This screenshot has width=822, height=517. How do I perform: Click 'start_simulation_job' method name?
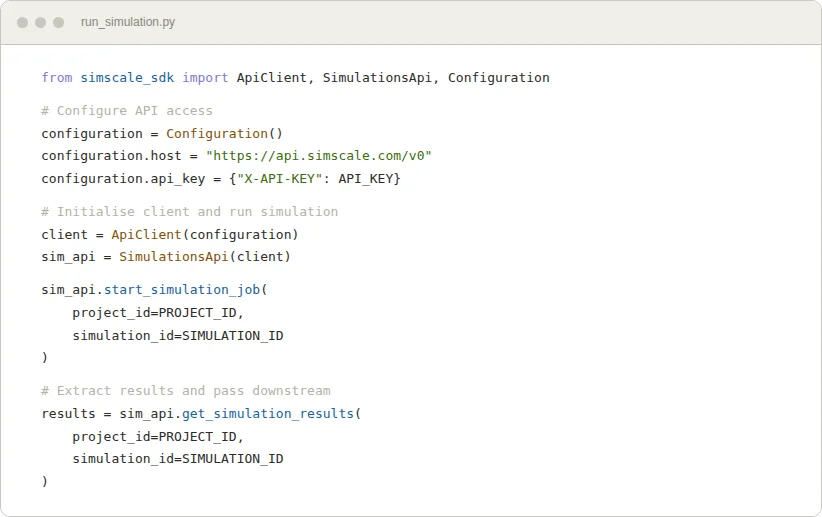tap(182, 290)
